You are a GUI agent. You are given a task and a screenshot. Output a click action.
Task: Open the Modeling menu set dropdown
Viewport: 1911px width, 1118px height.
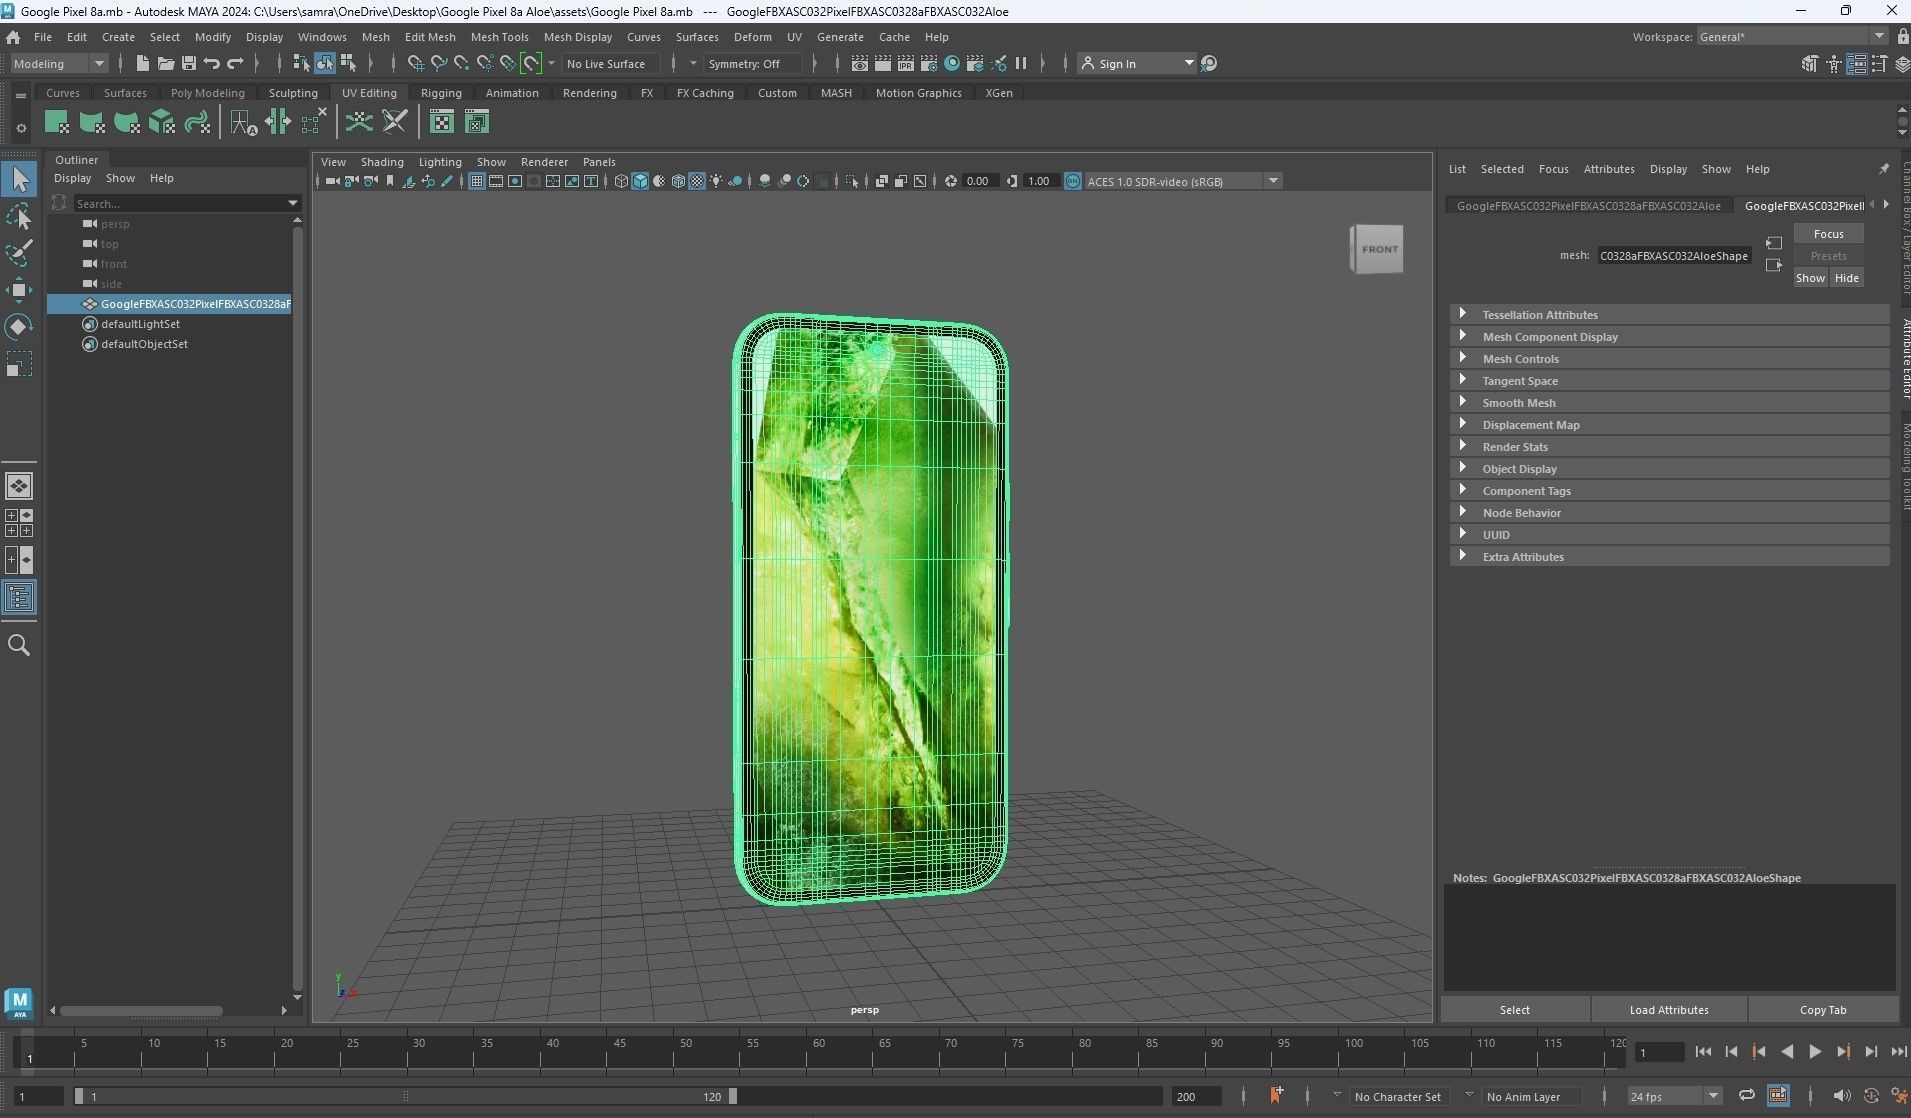[59, 63]
